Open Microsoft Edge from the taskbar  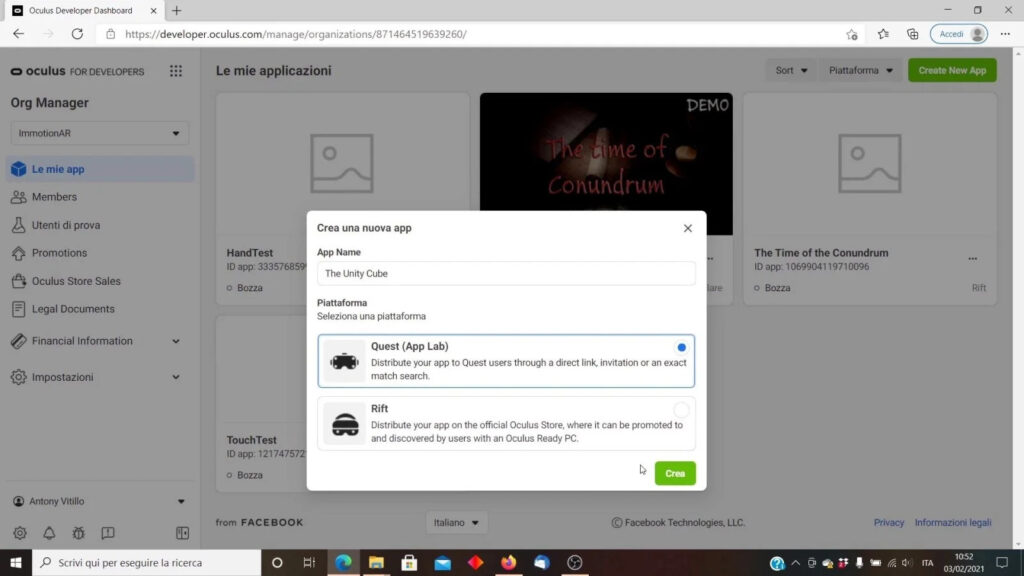343,562
